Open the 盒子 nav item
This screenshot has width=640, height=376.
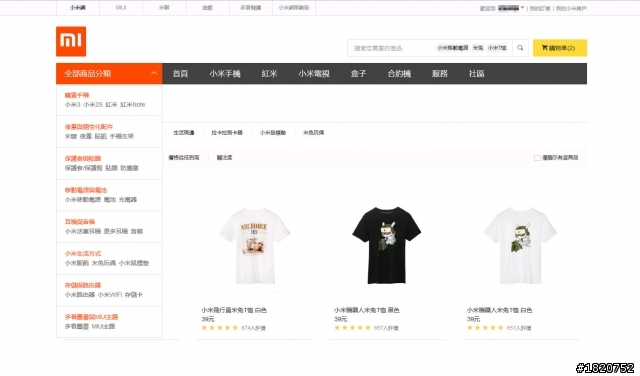coord(358,73)
